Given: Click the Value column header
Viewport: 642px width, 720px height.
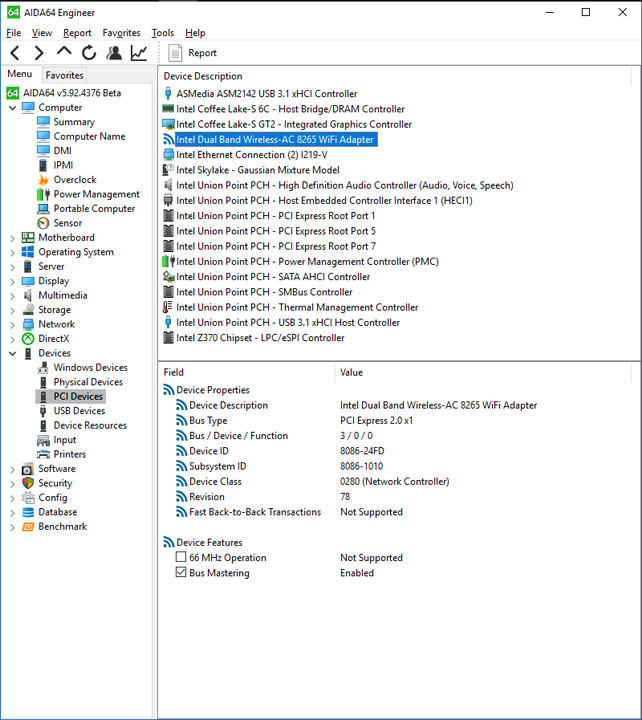Looking at the screenshot, I should [351, 372].
